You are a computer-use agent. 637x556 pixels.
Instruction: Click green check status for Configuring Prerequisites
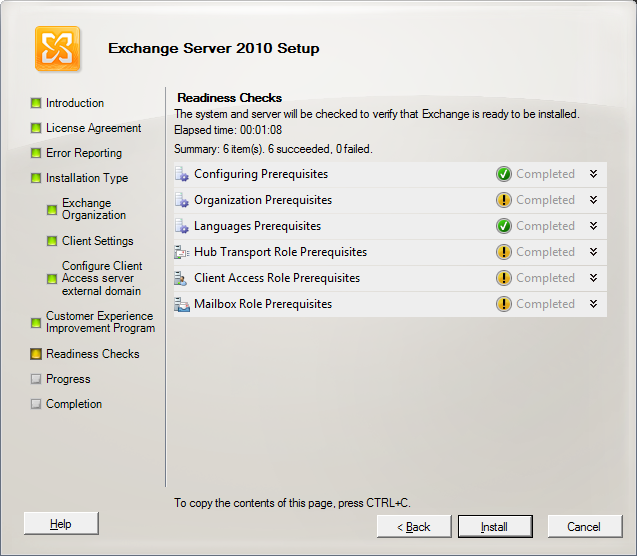[504, 174]
